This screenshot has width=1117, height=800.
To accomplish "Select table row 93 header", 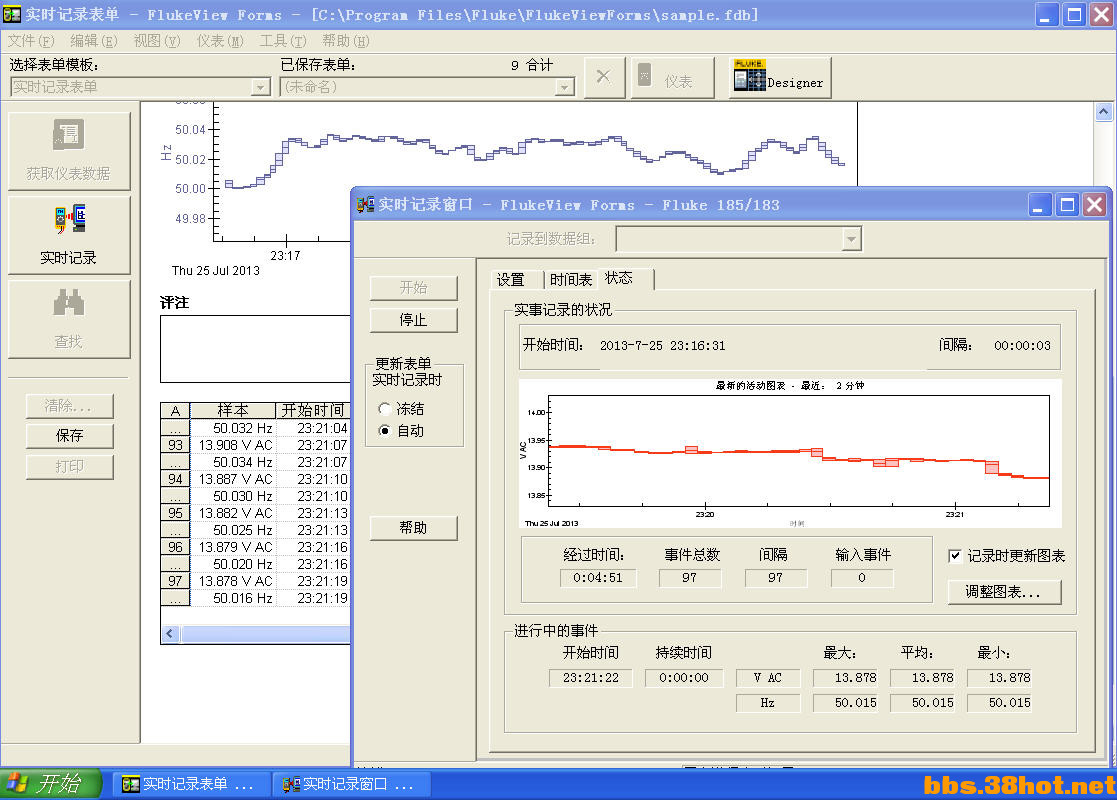I will tap(175, 445).
